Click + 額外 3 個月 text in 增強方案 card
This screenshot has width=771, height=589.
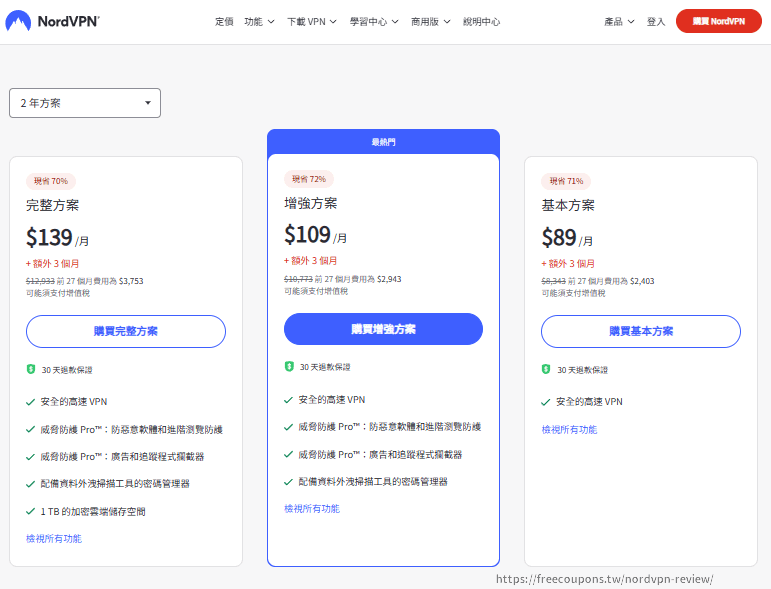(x=310, y=261)
